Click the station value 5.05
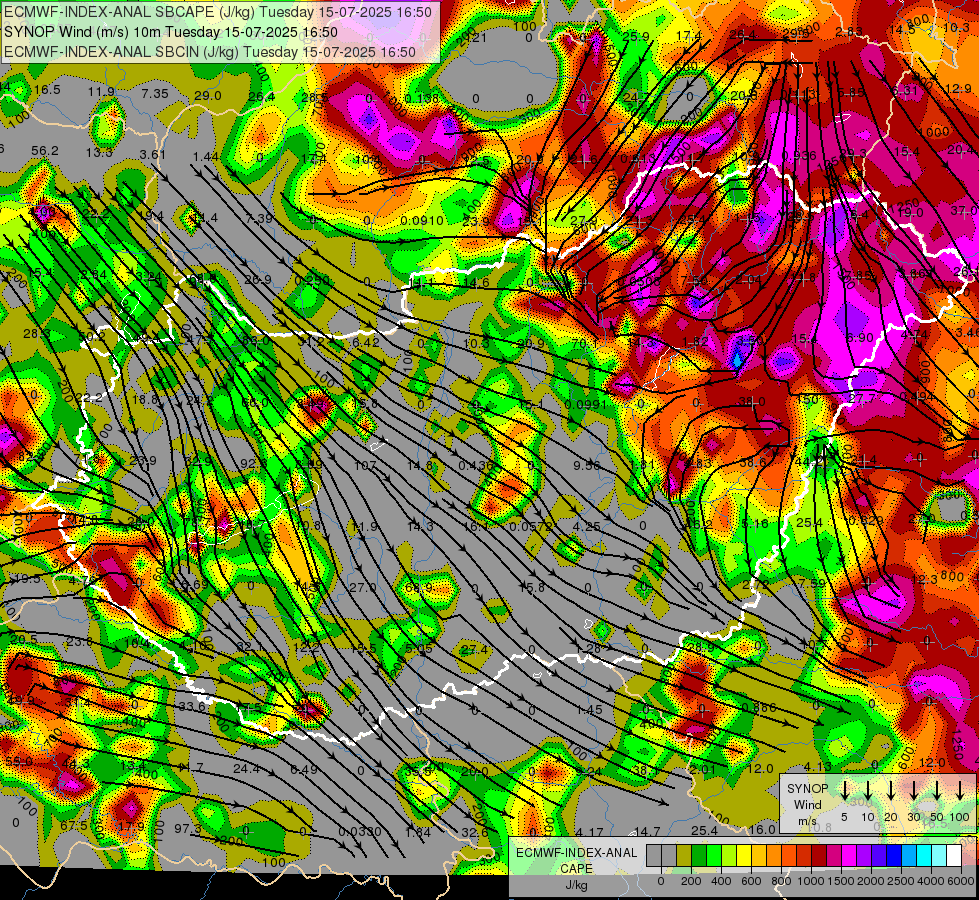979x900 pixels. click(x=418, y=649)
